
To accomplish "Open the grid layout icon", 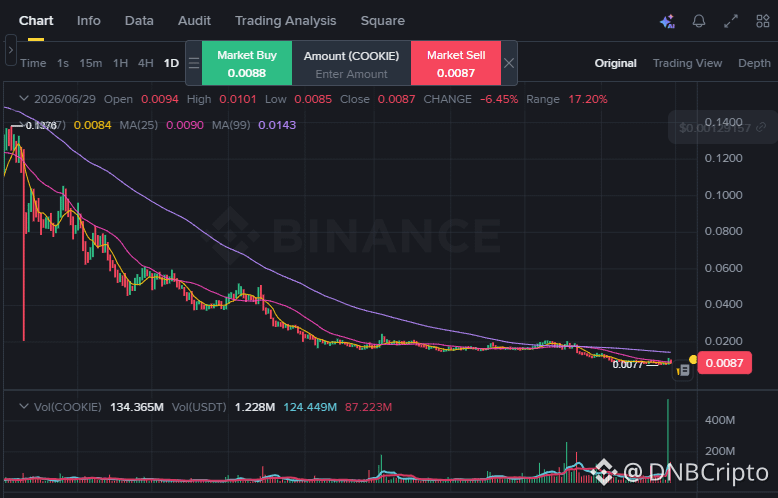I will tap(763, 21).
